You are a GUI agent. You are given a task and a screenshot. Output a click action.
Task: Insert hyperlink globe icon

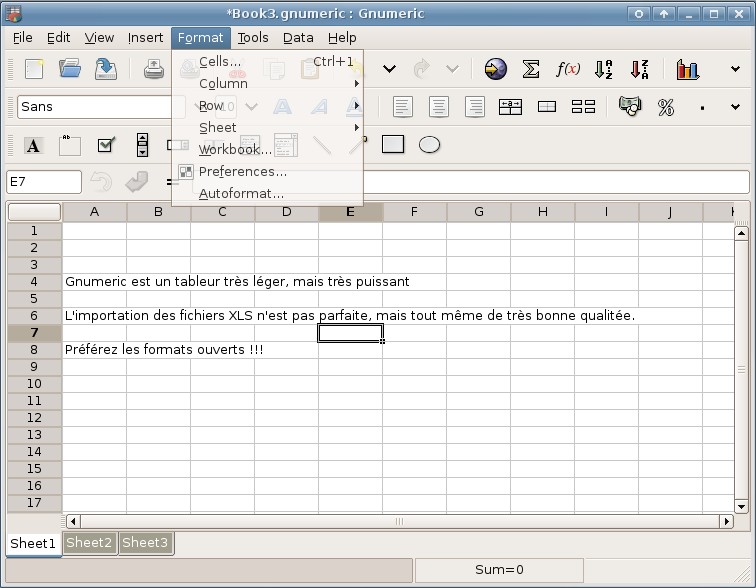click(495, 69)
